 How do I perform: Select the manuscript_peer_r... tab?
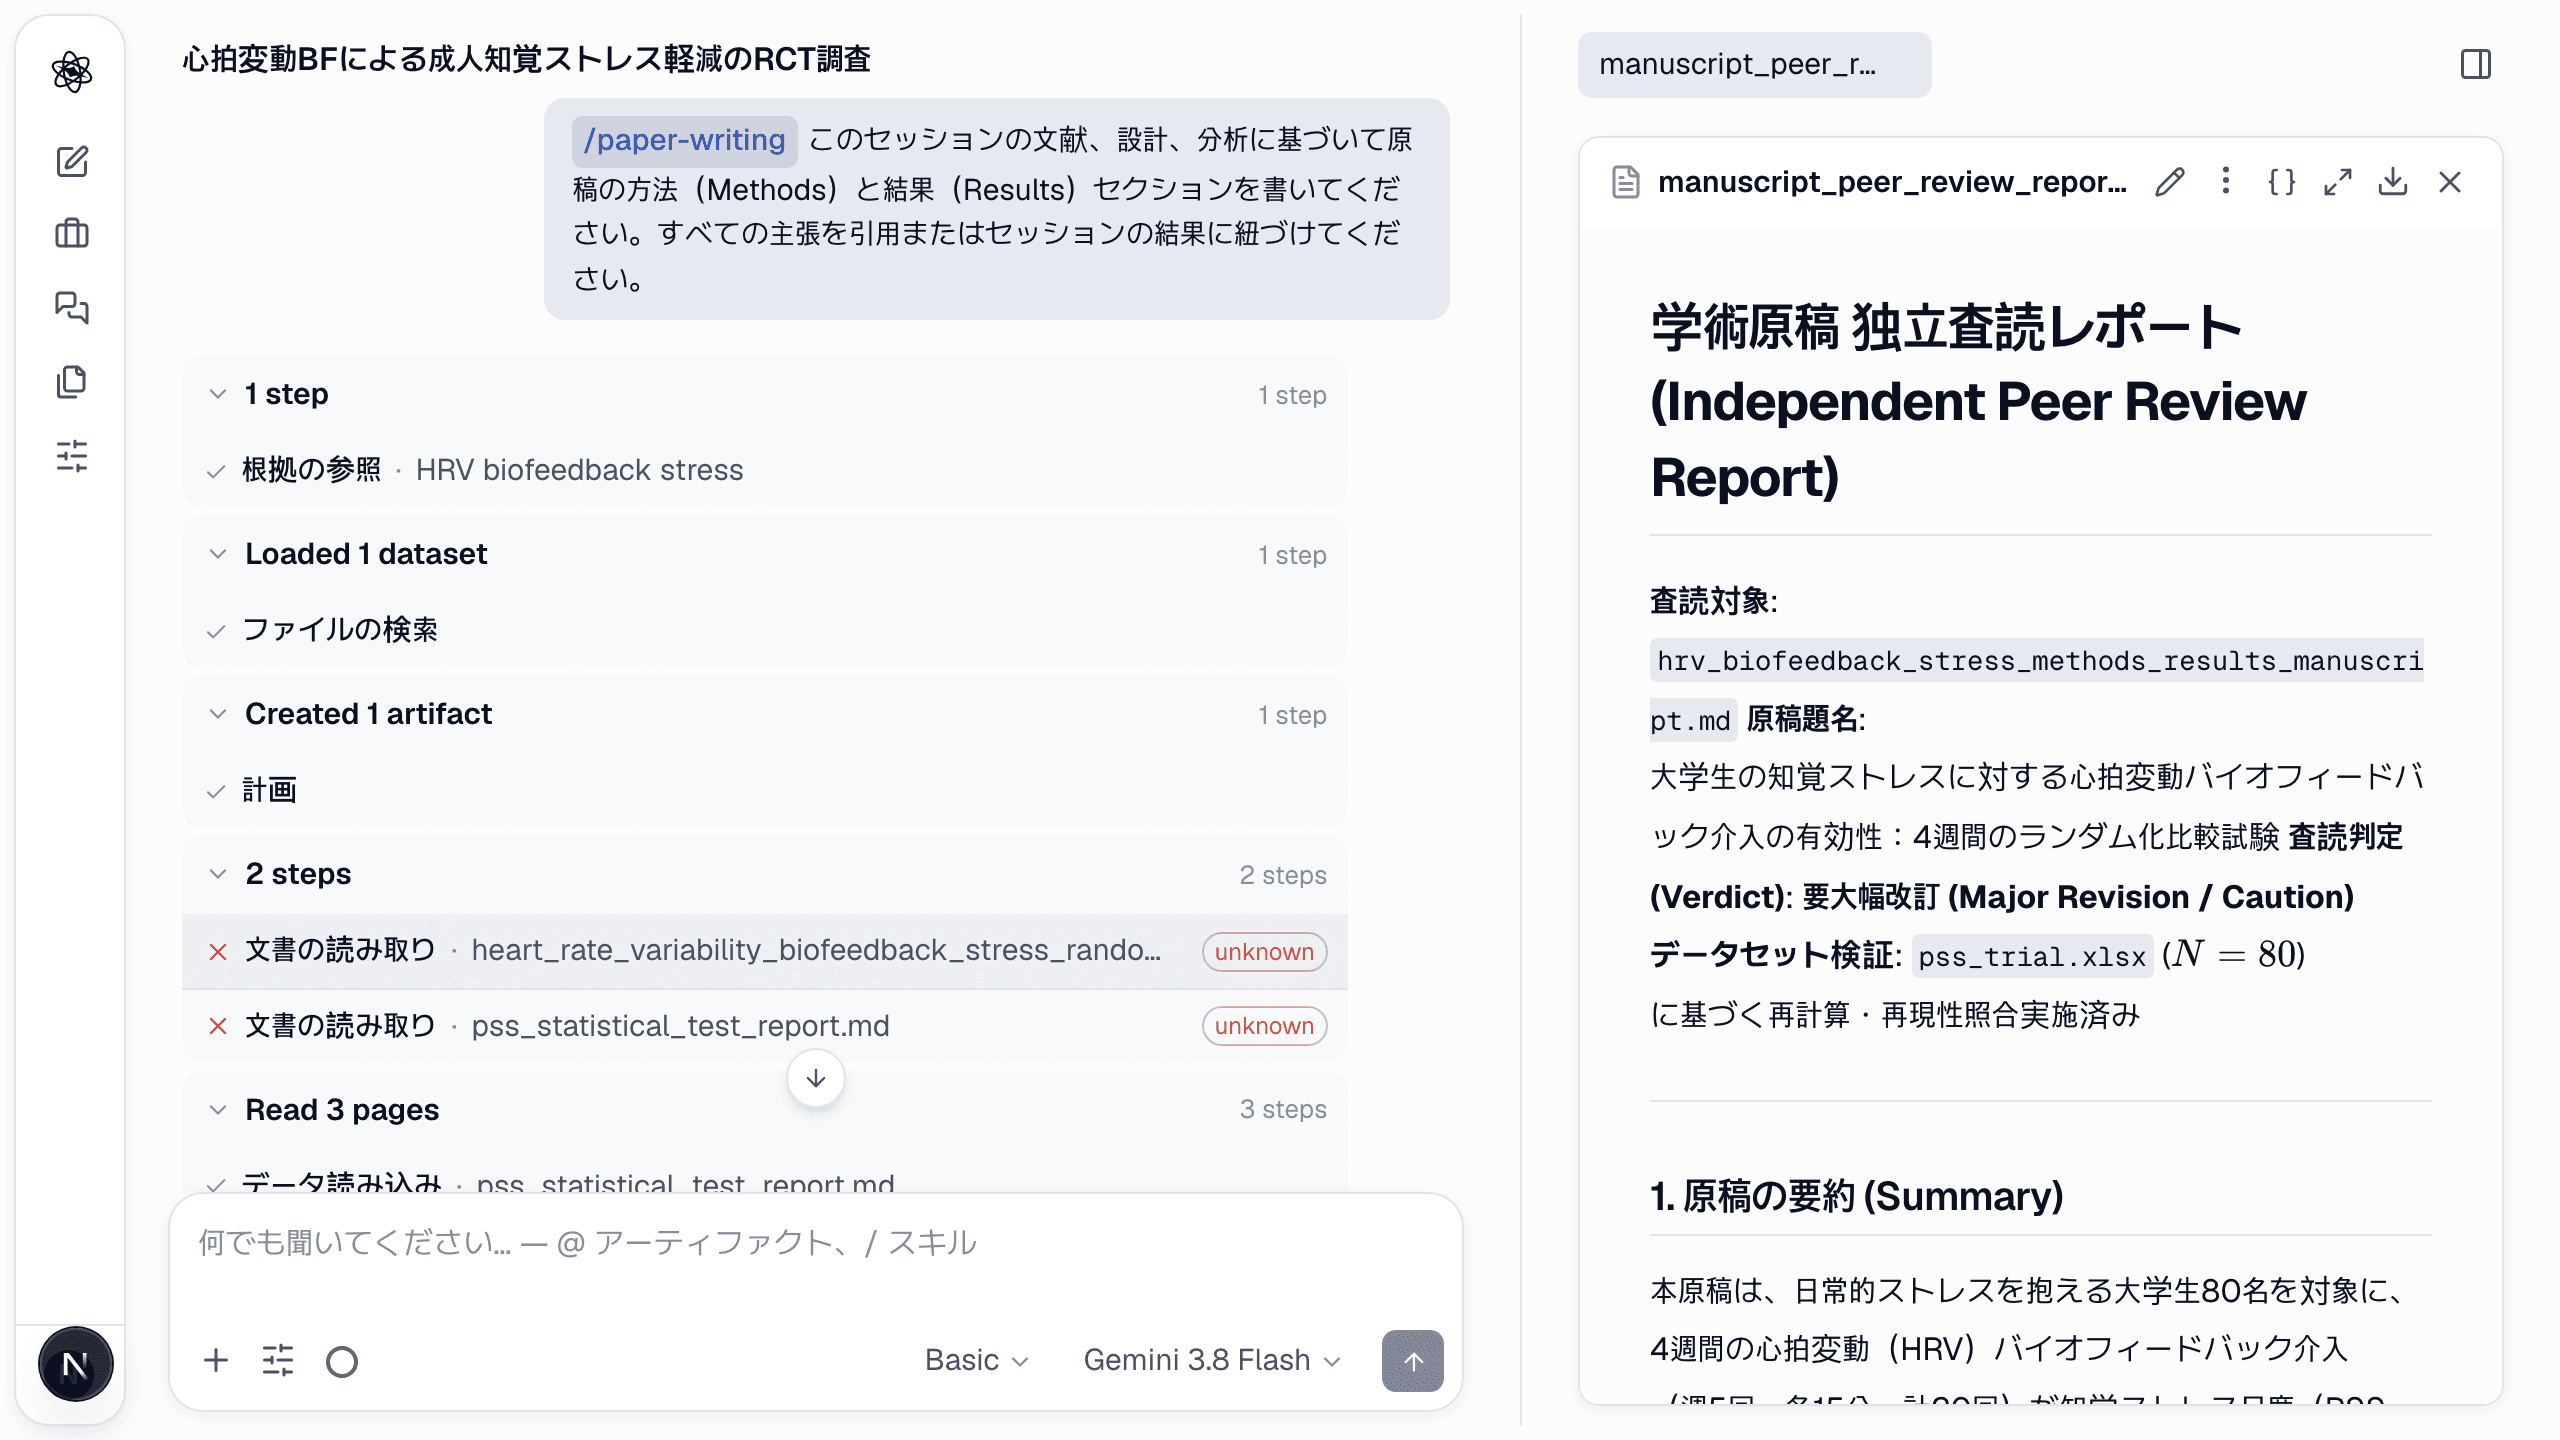[1754, 65]
